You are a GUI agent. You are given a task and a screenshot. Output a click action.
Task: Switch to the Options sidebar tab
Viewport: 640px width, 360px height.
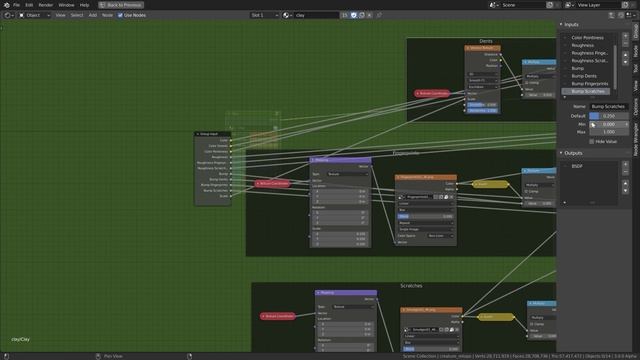point(636,107)
